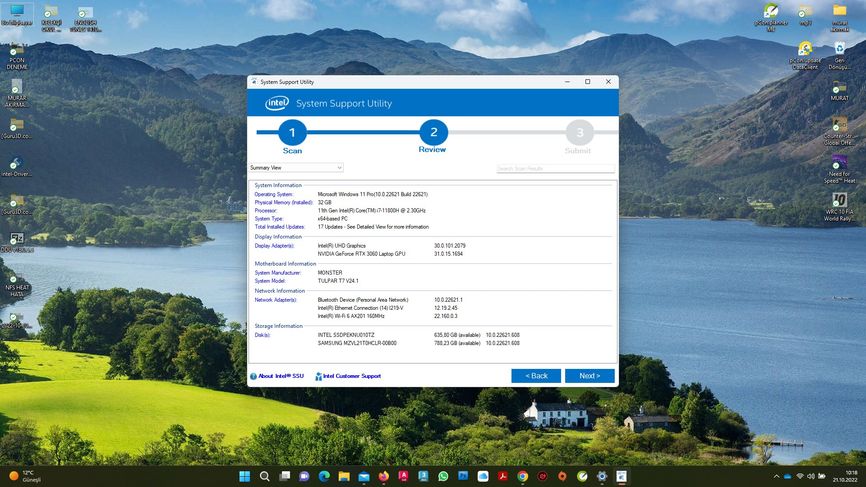The height and width of the screenshot is (487, 866).
Task: Click the MONSTER manufacturer value
Action: (330, 273)
